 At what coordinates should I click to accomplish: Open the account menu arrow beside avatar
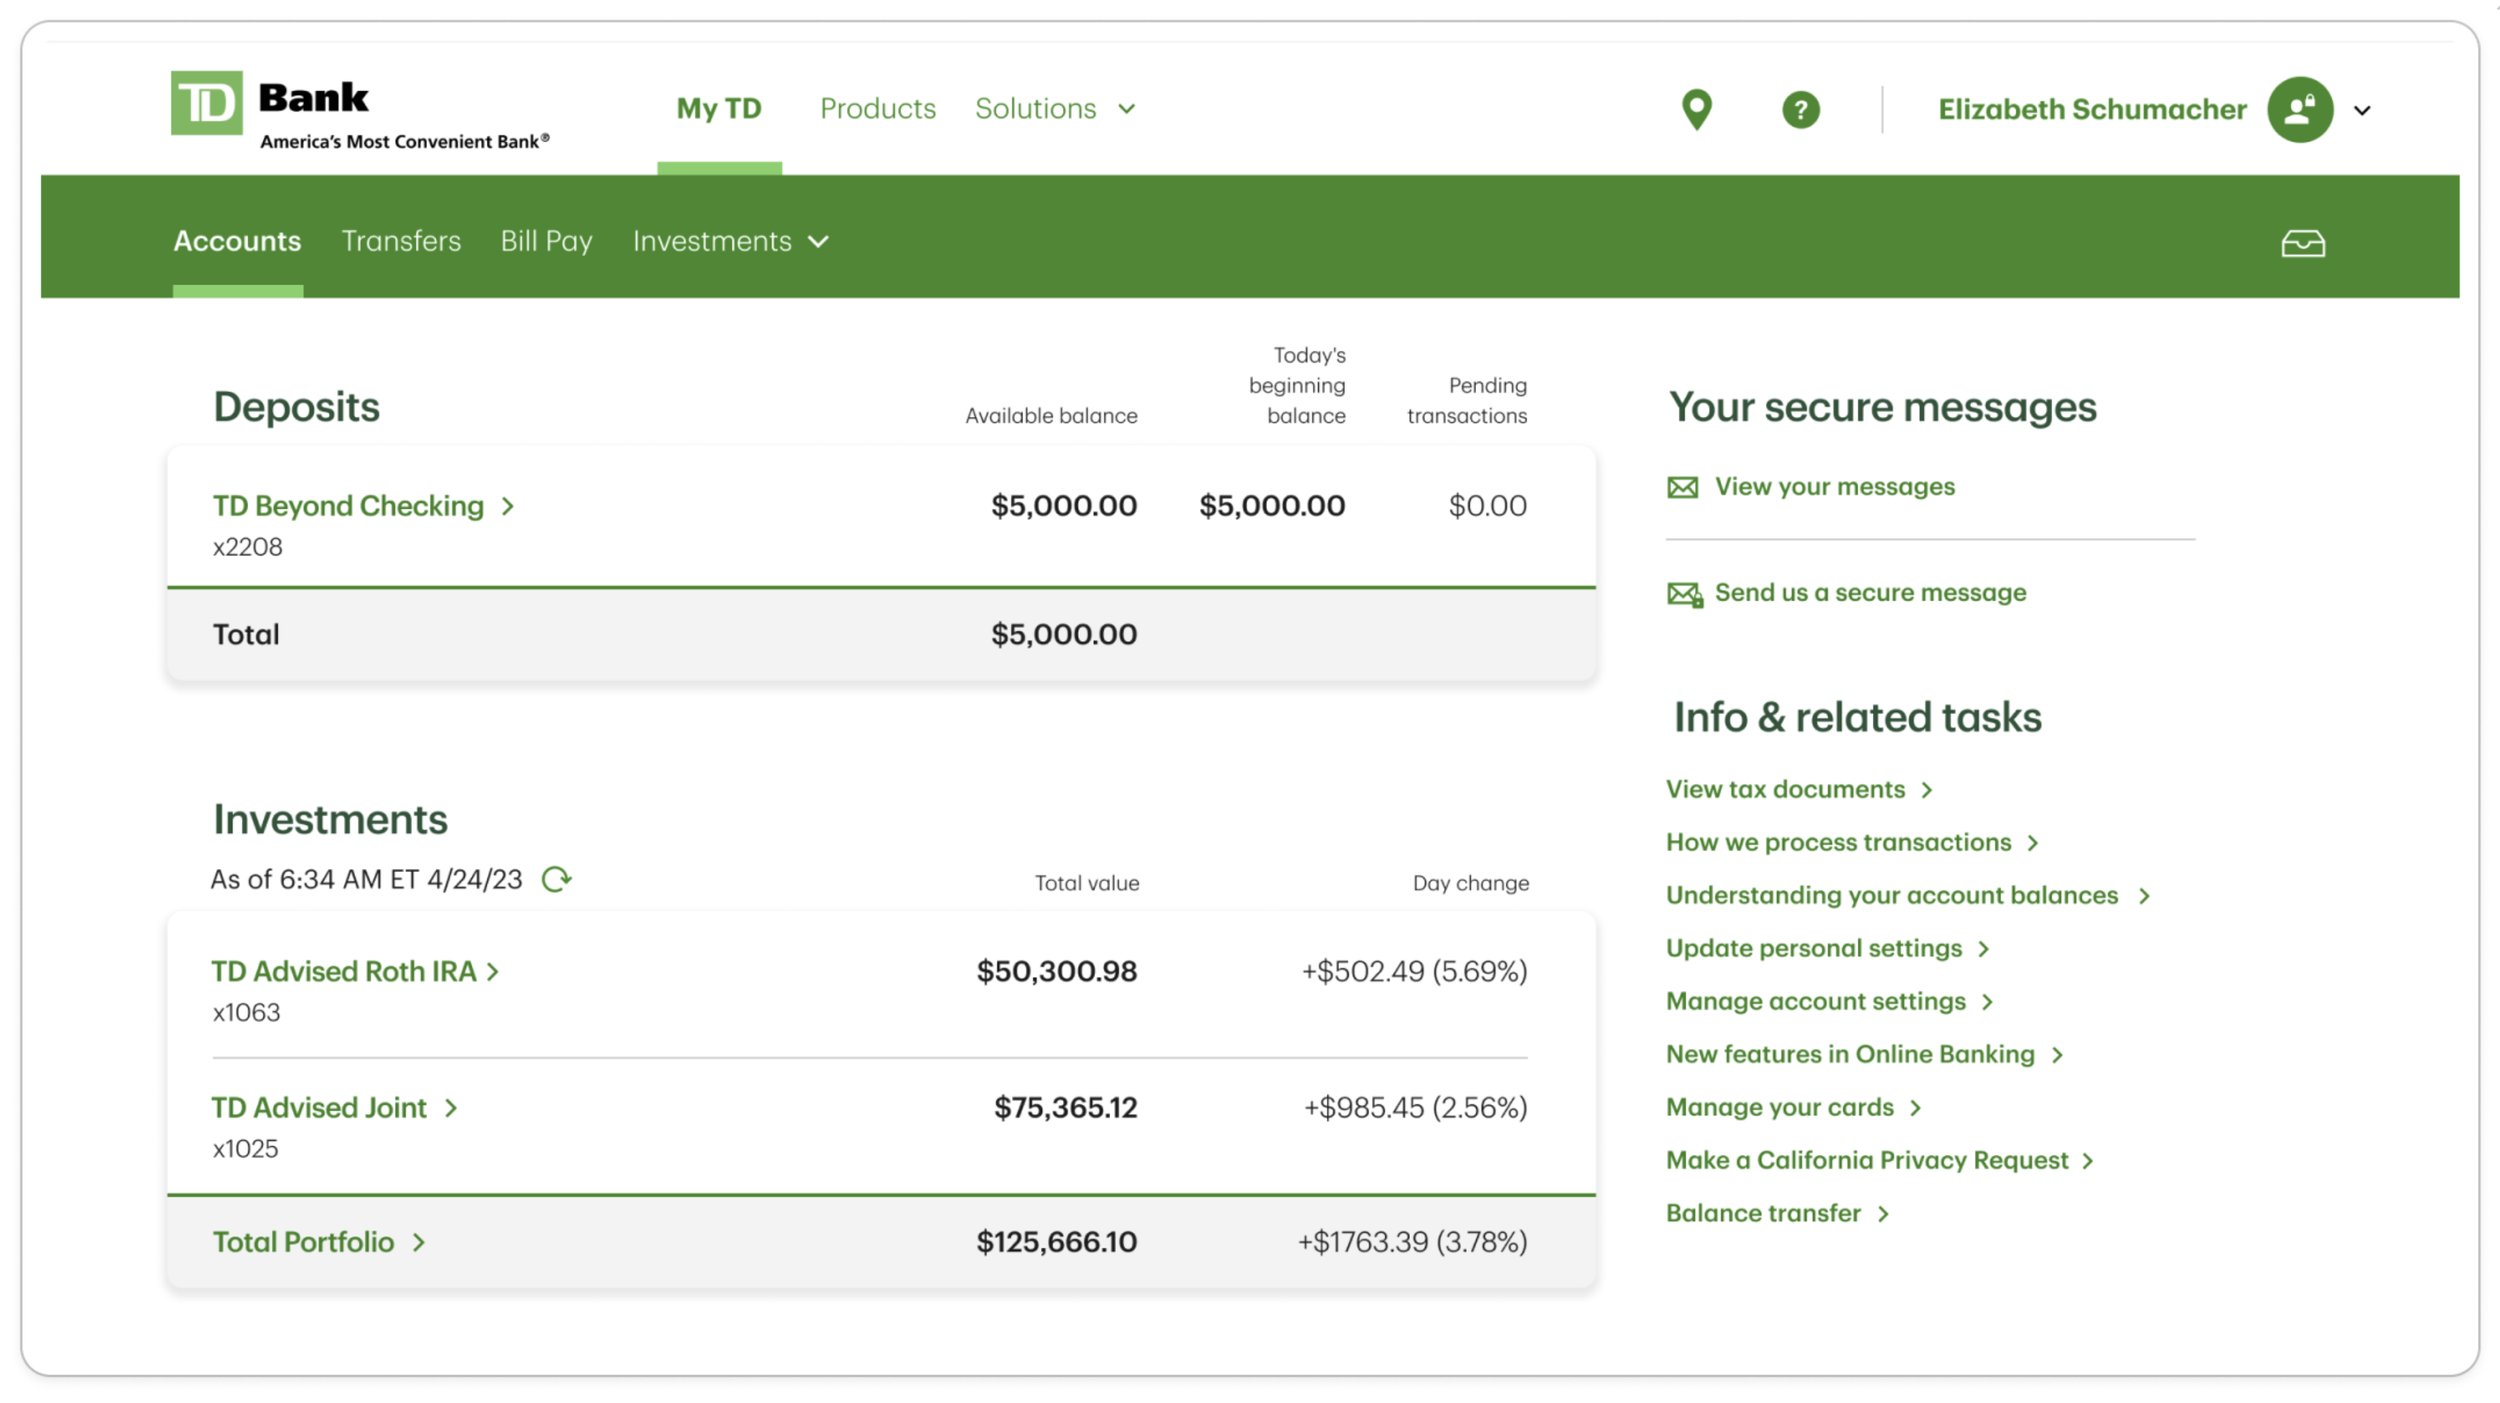point(2362,110)
